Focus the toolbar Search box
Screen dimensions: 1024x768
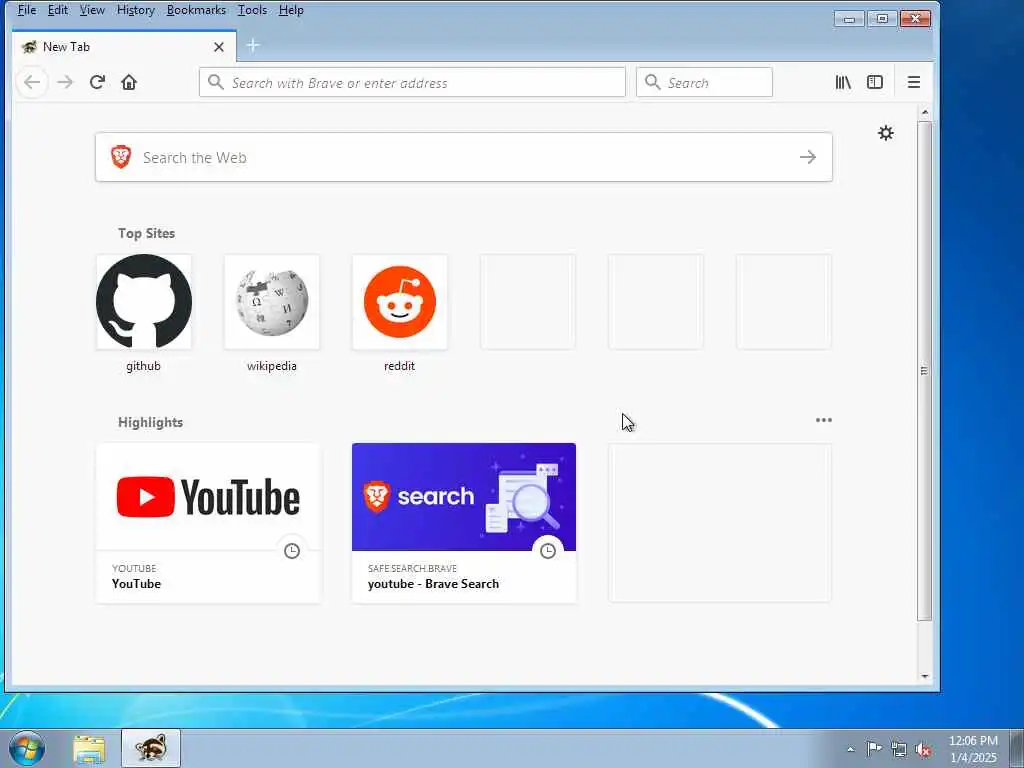click(704, 82)
